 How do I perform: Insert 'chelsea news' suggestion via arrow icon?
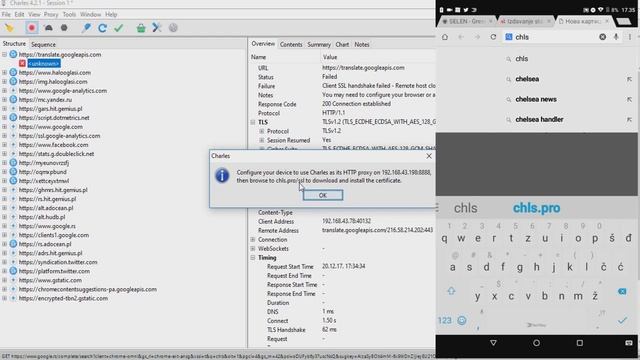[x=629, y=99]
